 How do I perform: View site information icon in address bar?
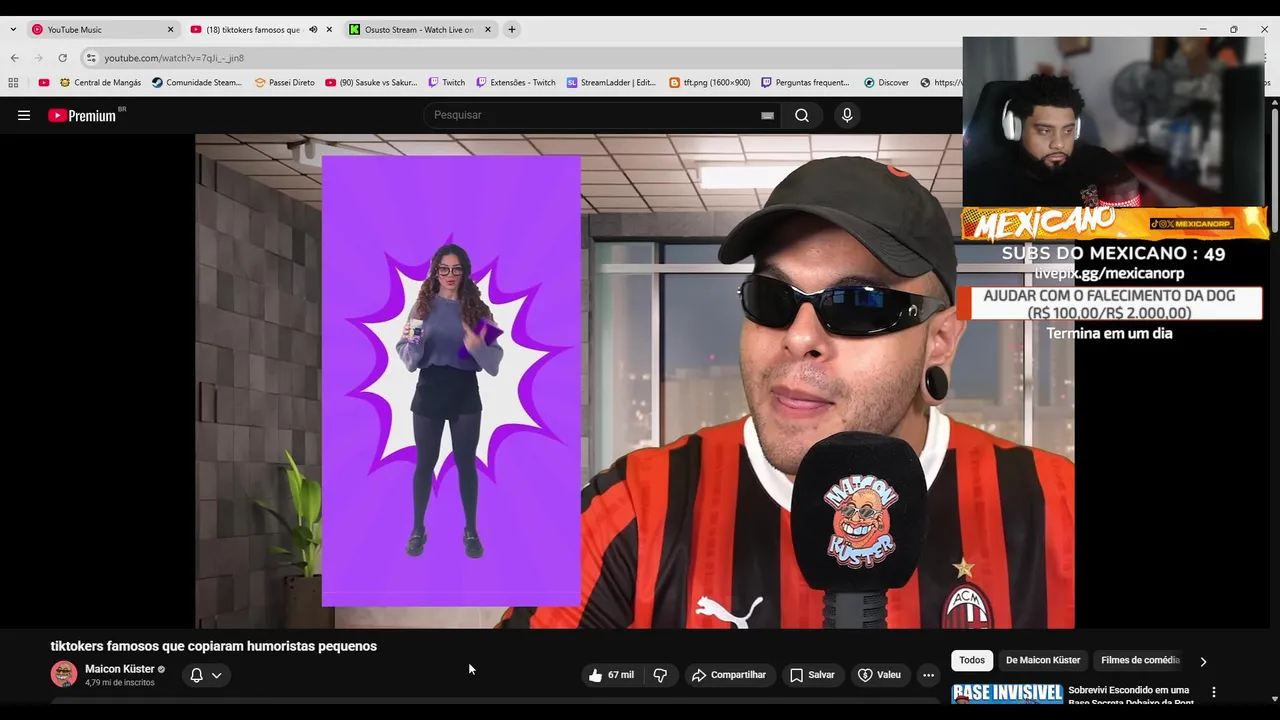point(91,58)
